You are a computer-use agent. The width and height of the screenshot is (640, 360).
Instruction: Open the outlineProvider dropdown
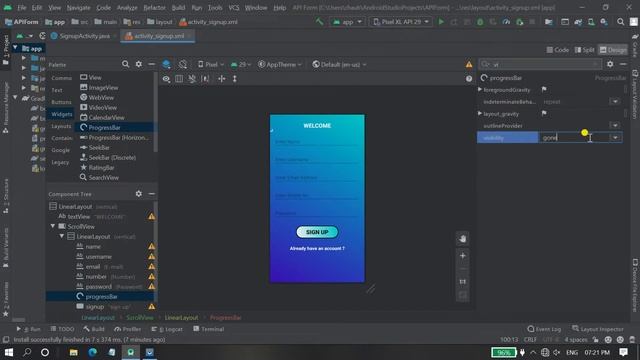tap(615, 125)
